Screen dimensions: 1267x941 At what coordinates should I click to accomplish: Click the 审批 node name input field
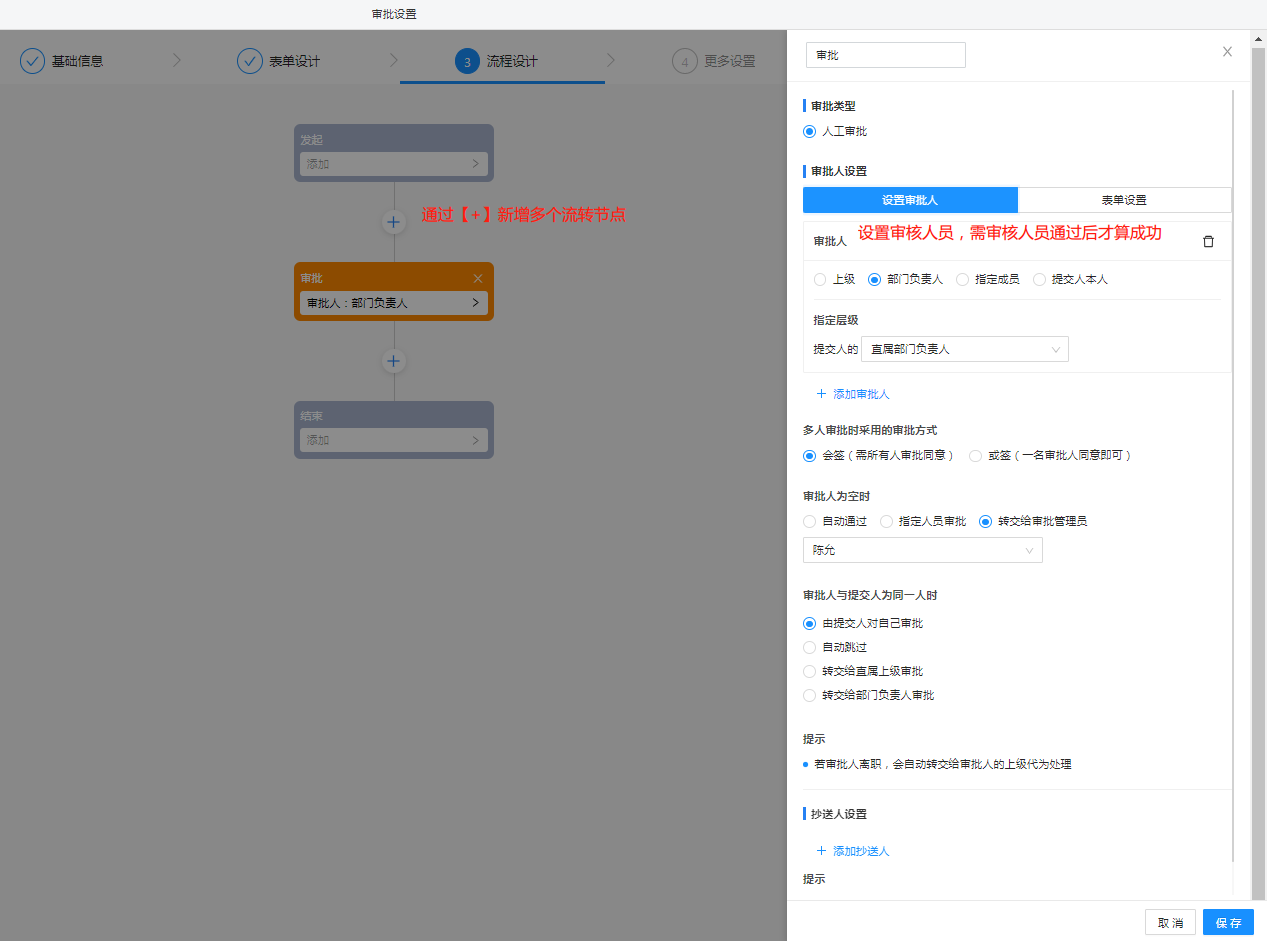[x=885, y=55]
